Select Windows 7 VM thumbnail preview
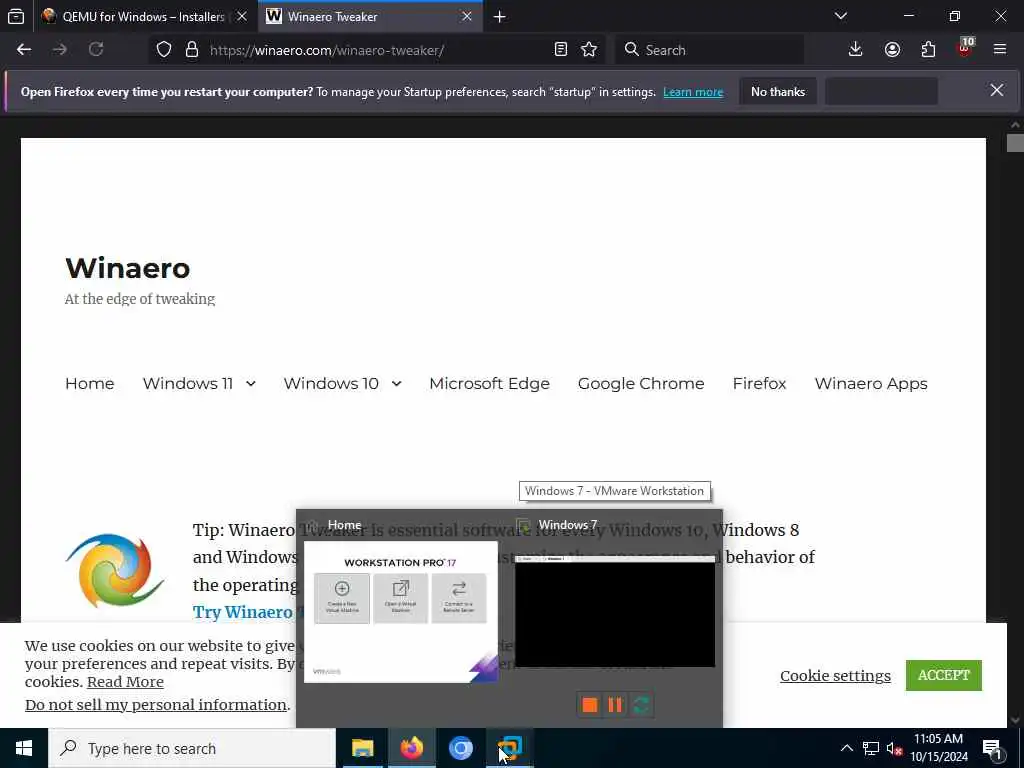Screen dimensions: 1024x768 [x=615, y=611]
